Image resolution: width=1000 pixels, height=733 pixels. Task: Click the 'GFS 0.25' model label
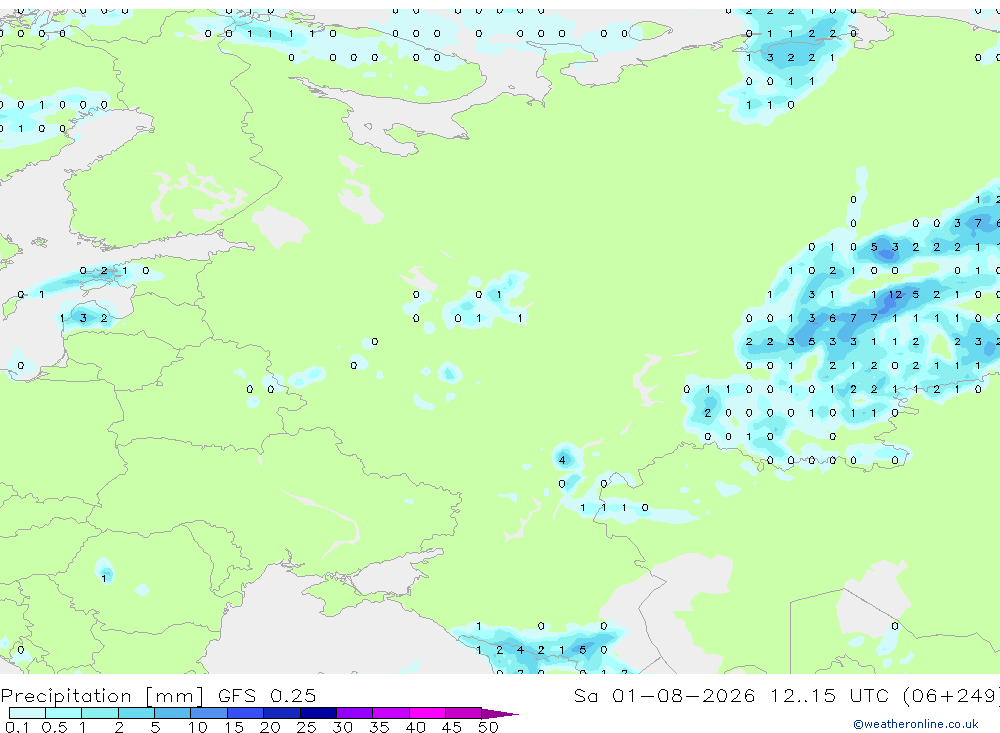[267, 695]
